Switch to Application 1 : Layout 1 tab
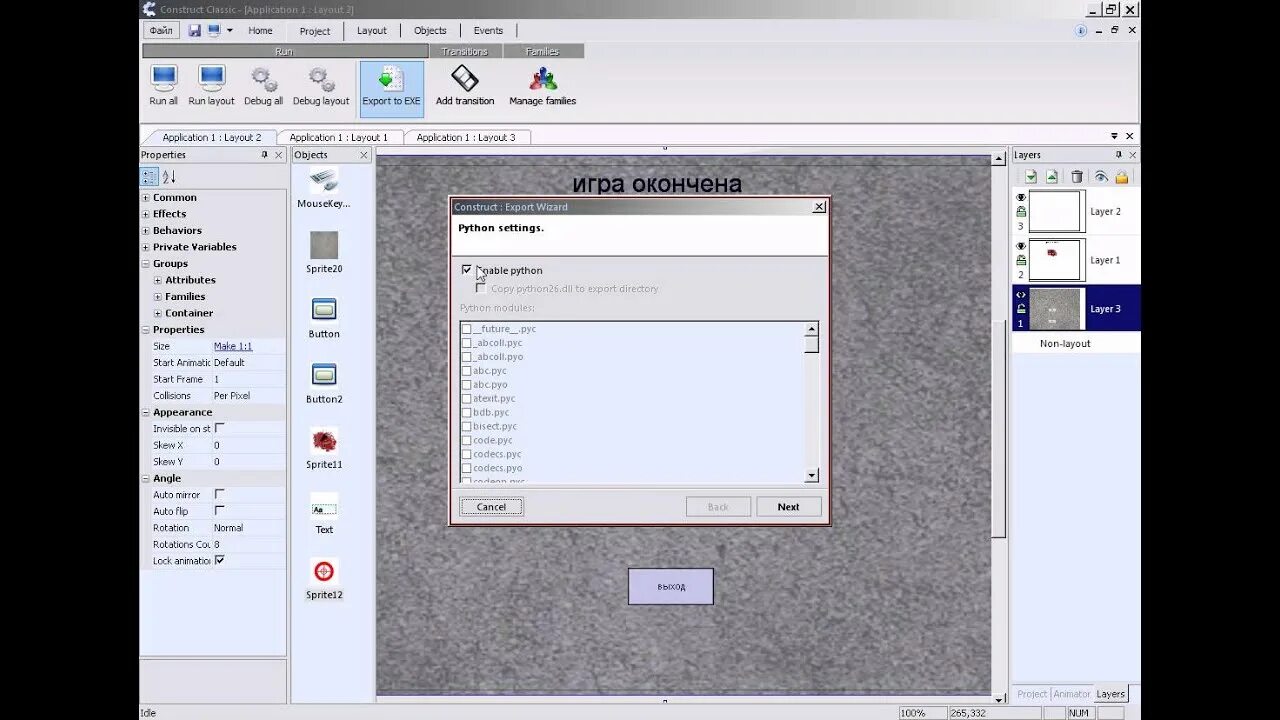 pos(338,137)
